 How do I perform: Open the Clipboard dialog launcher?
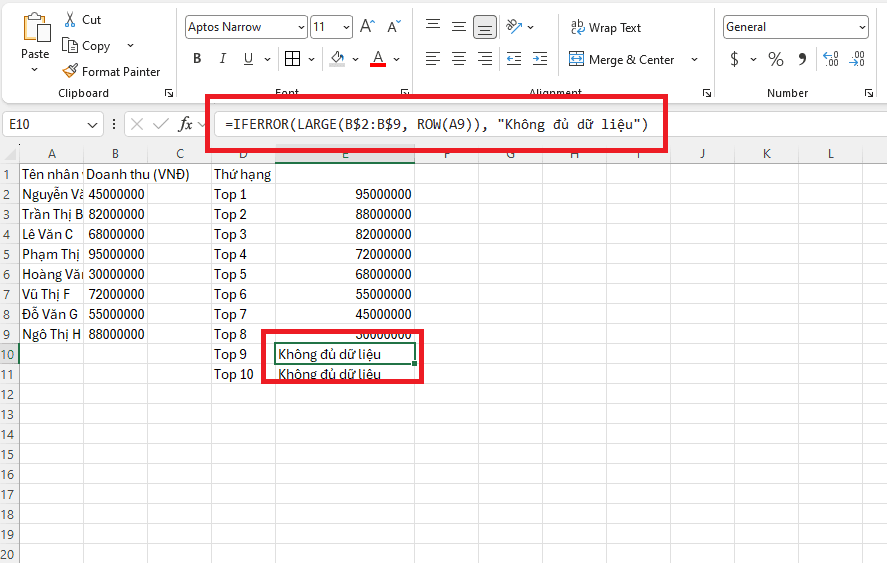pyautogui.click(x=169, y=93)
